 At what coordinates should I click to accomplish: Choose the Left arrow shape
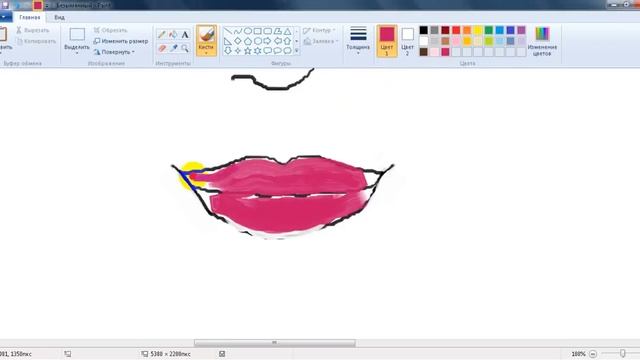278,41
